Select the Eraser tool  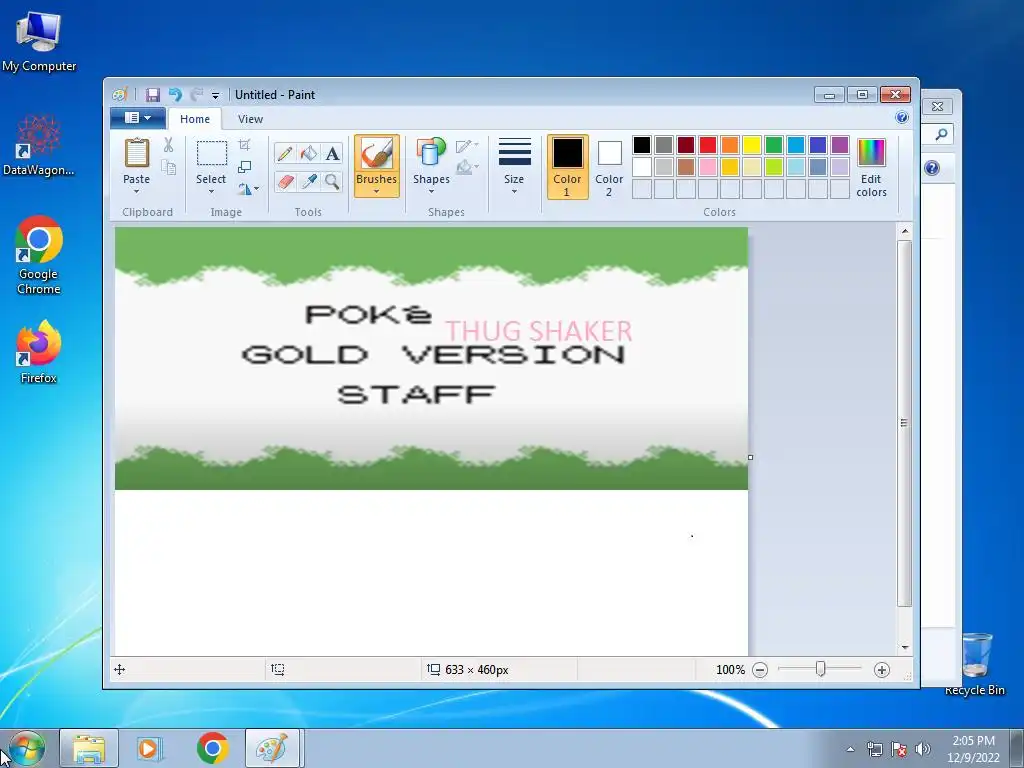(x=285, y=181)
